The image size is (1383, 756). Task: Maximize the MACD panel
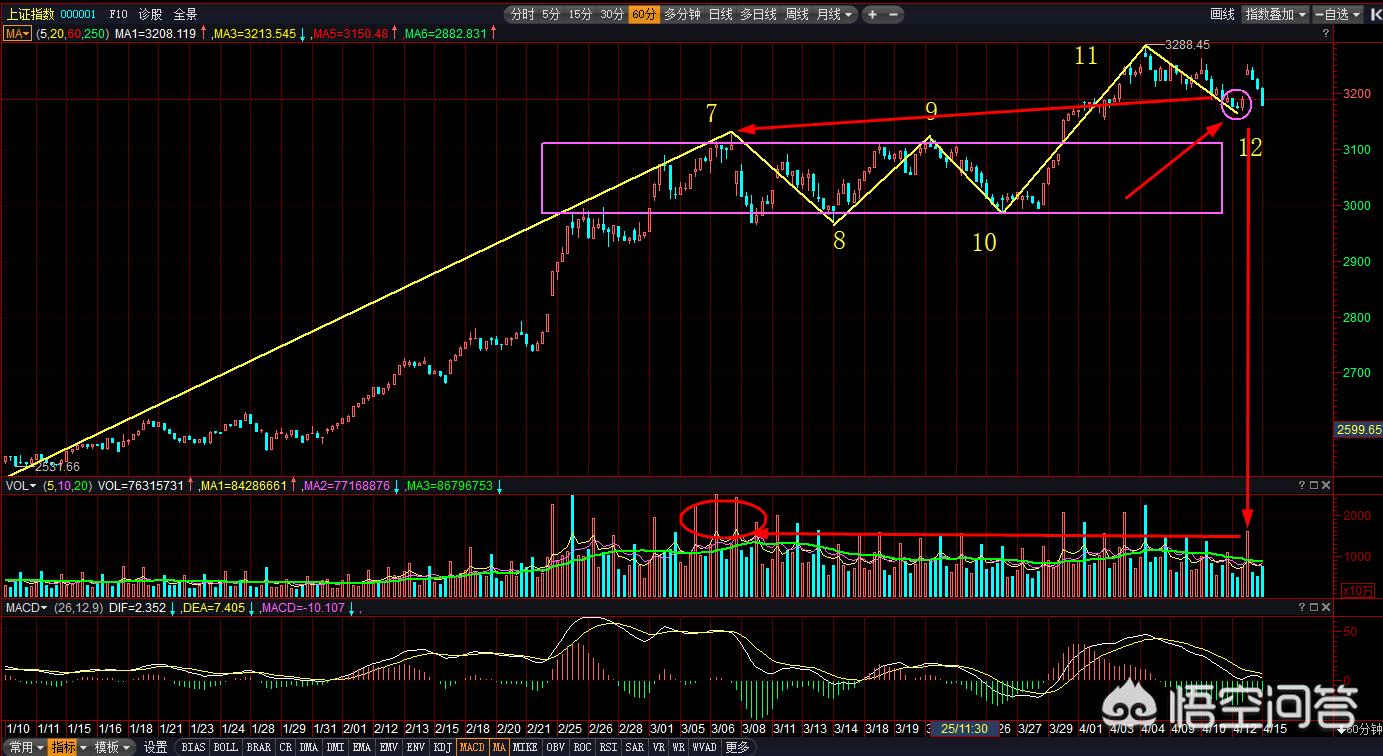coord(1313,607)
